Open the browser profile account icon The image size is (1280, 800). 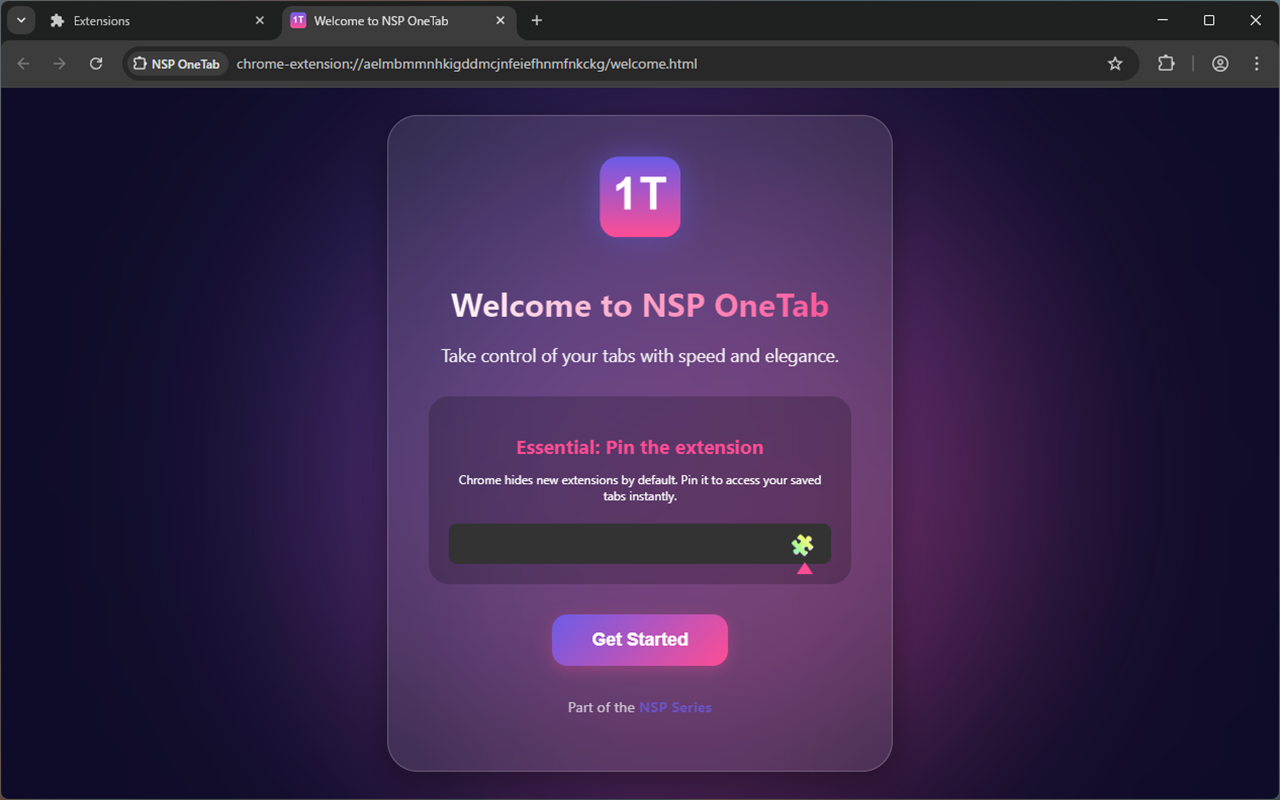(1220, 63)
